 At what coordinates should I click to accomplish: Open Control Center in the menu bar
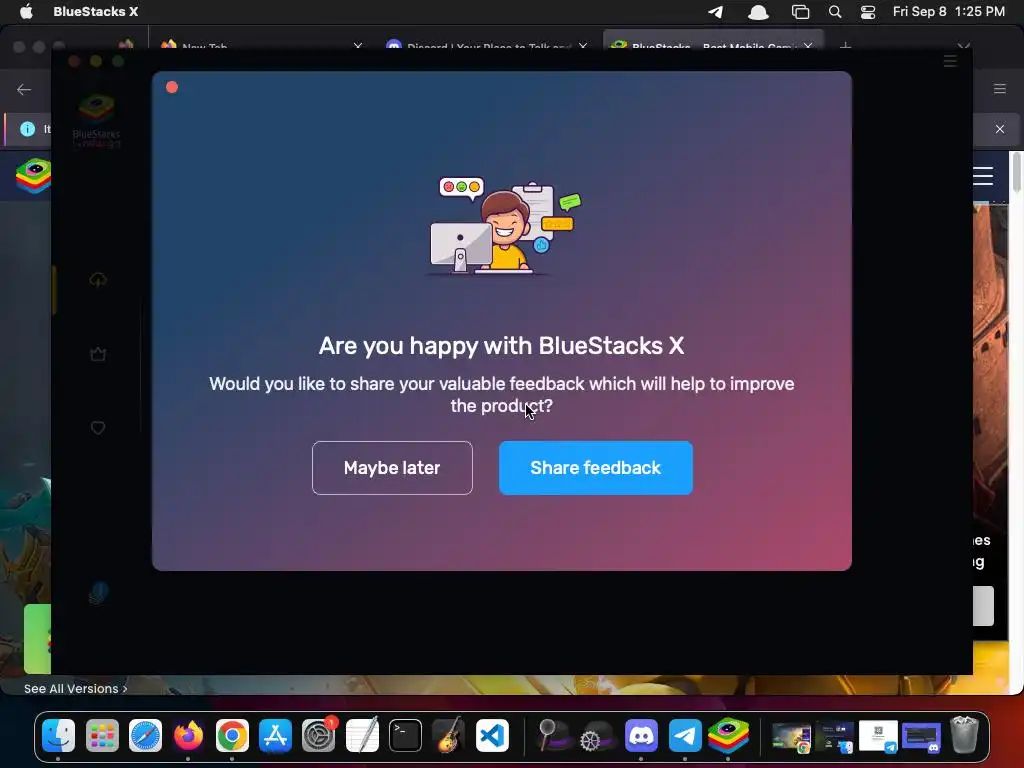coord(868,12)
